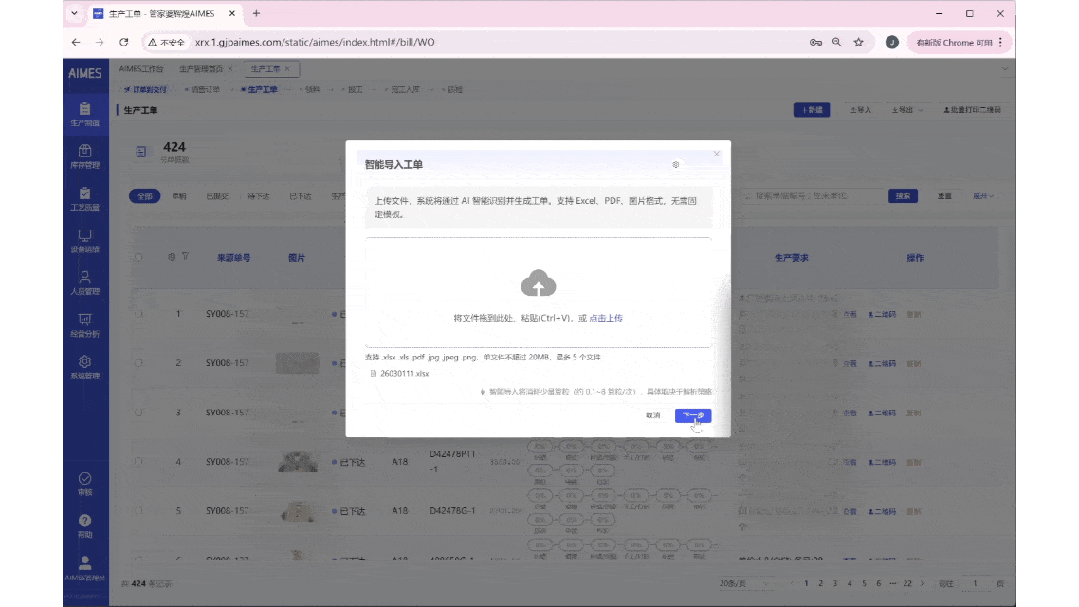Open the password key icon in address bar
1079x607 pixels.
click(x=815, y=42)
